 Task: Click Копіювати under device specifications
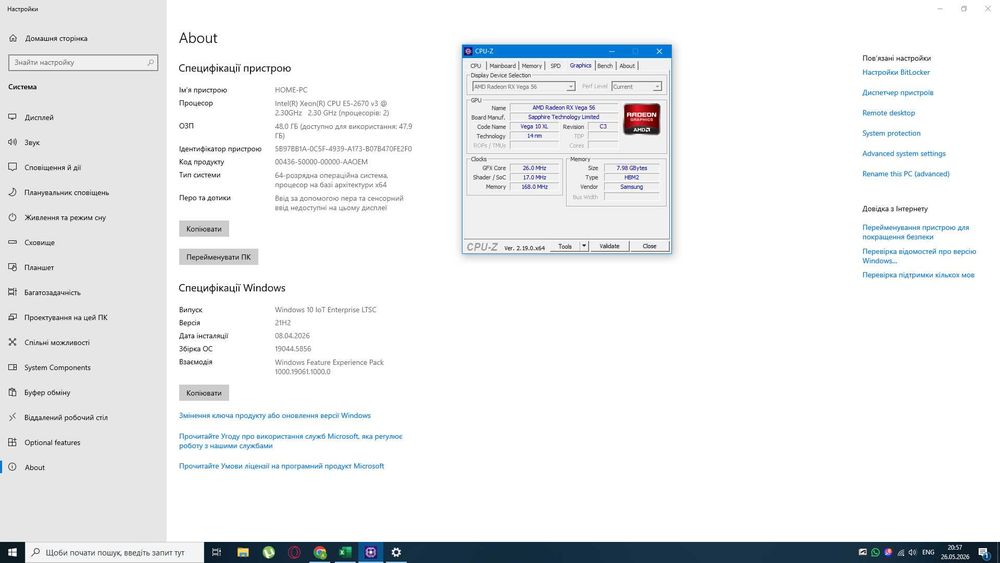coord(204,229)
